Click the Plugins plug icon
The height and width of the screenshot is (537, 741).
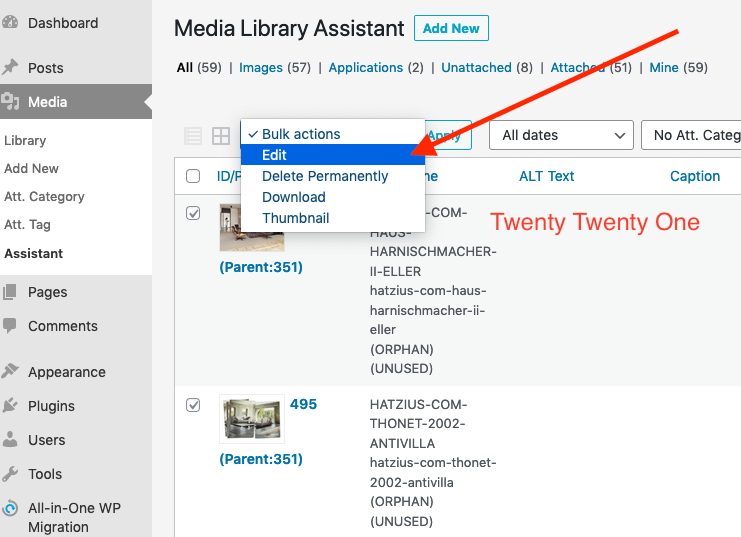11,406
